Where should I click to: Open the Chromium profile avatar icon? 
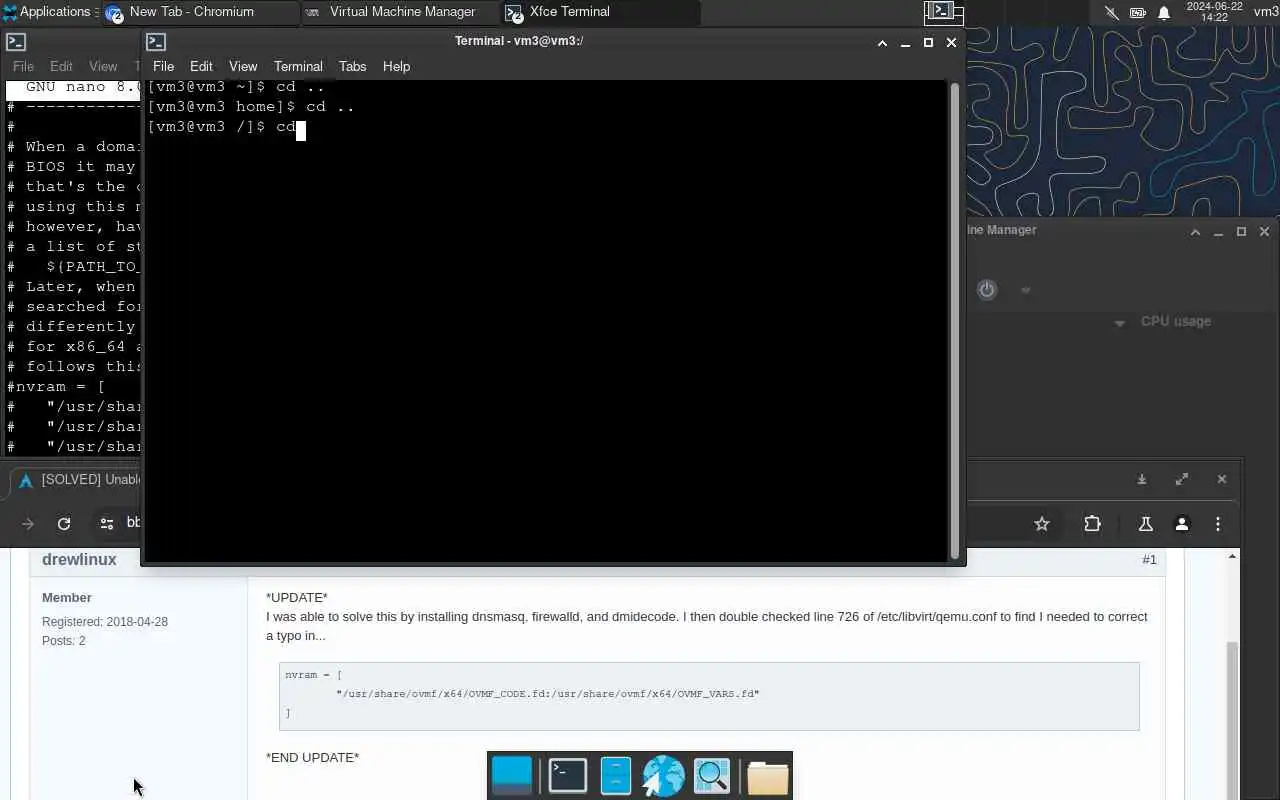tap(1182, 524)
